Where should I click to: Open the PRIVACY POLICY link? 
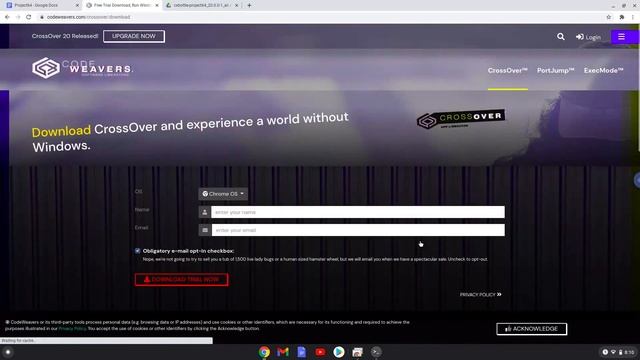(x=480, y=295)
